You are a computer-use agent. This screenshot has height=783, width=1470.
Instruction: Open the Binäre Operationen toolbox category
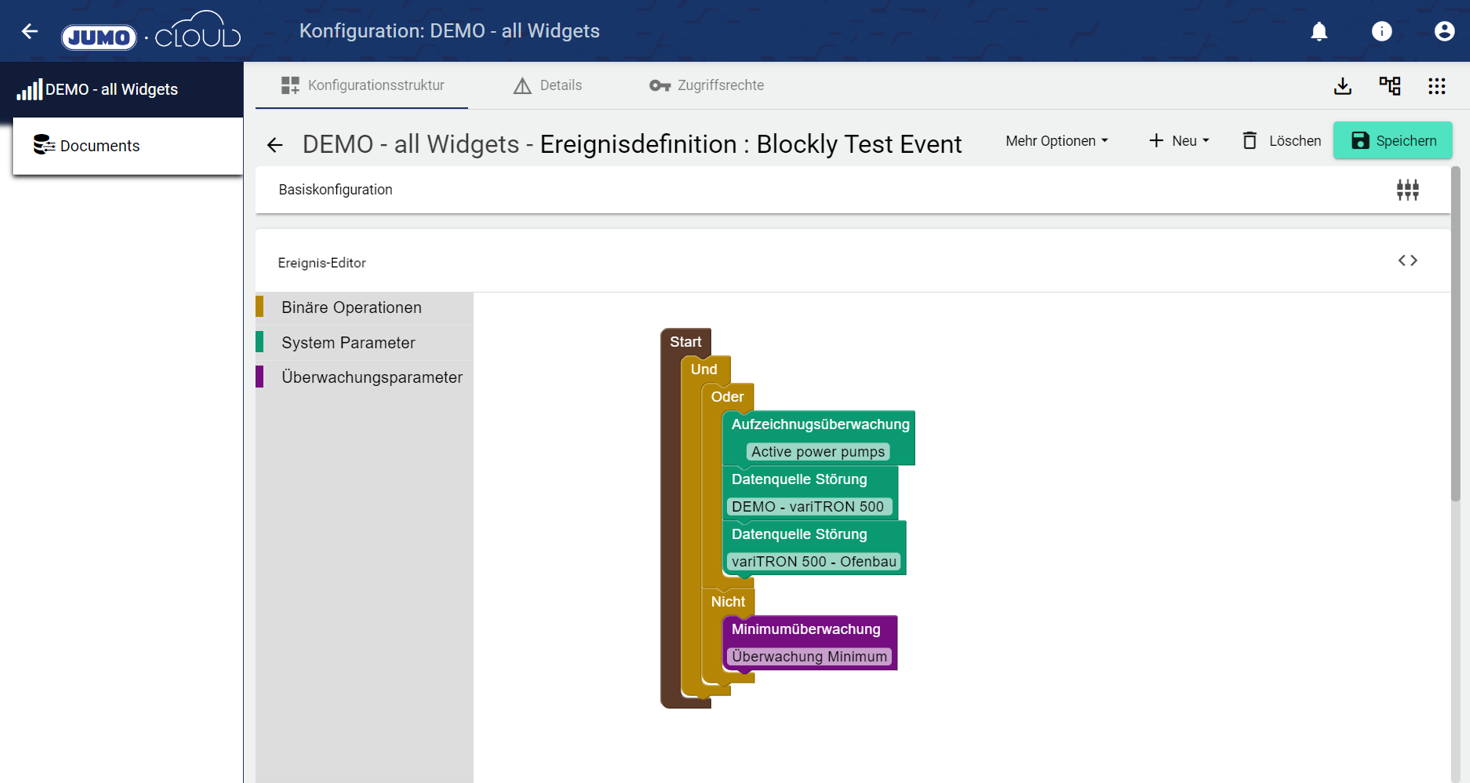(351, 308)
